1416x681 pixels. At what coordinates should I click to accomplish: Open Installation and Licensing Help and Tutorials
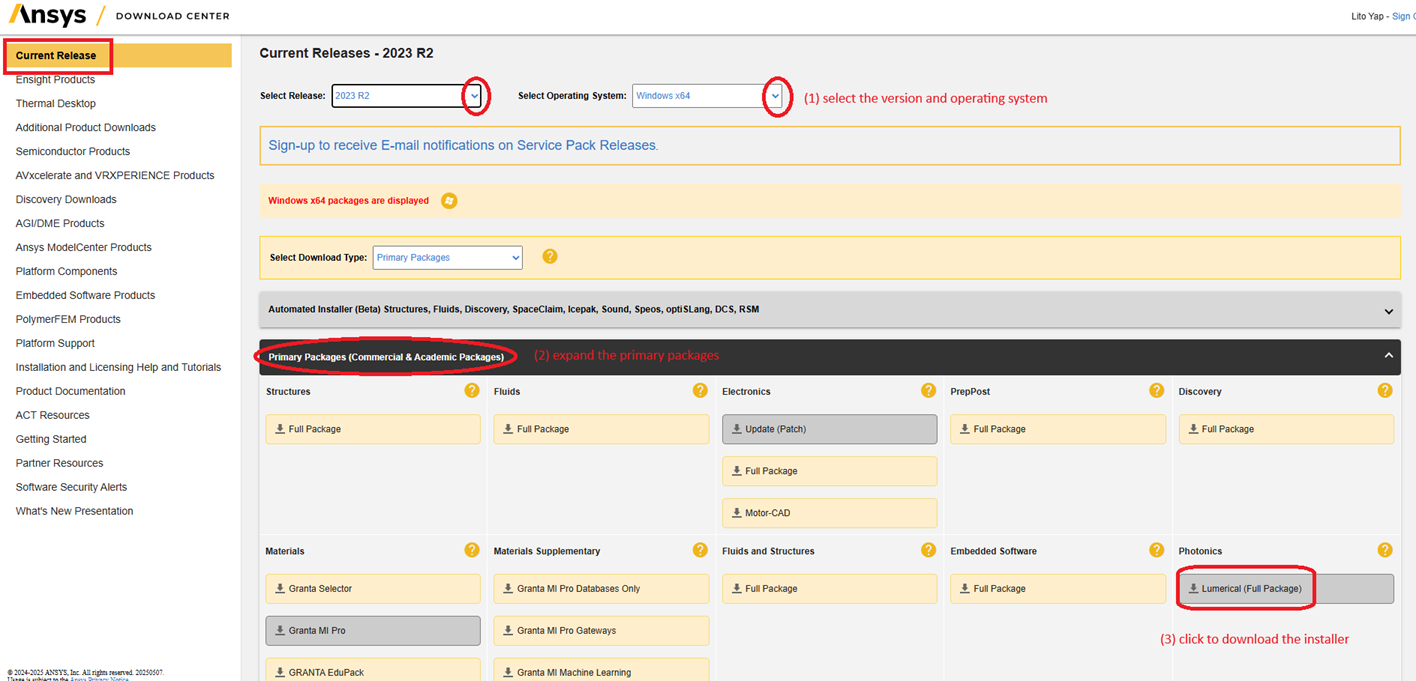(x=118, y=367)
